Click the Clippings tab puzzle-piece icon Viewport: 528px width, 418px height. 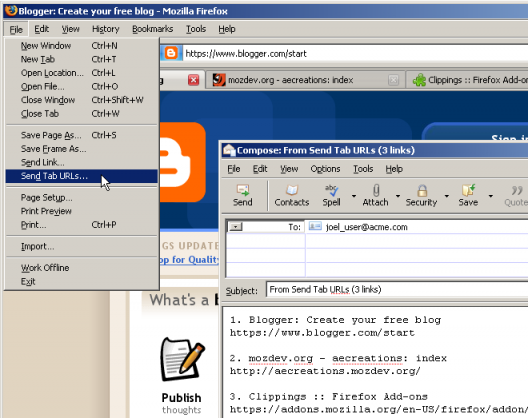coord(419,80)
